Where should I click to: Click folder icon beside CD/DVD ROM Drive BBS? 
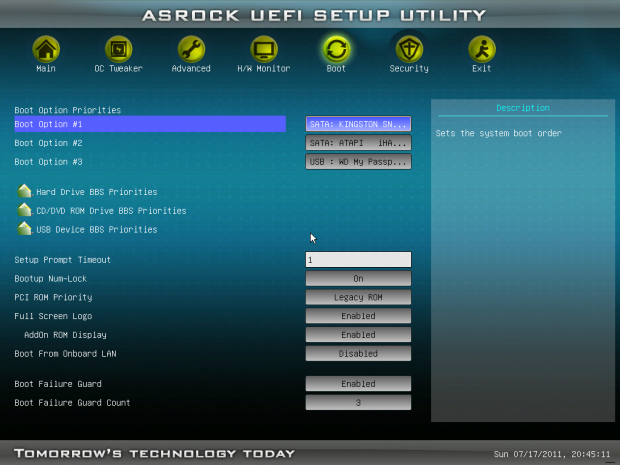click(x=25, y=210)
